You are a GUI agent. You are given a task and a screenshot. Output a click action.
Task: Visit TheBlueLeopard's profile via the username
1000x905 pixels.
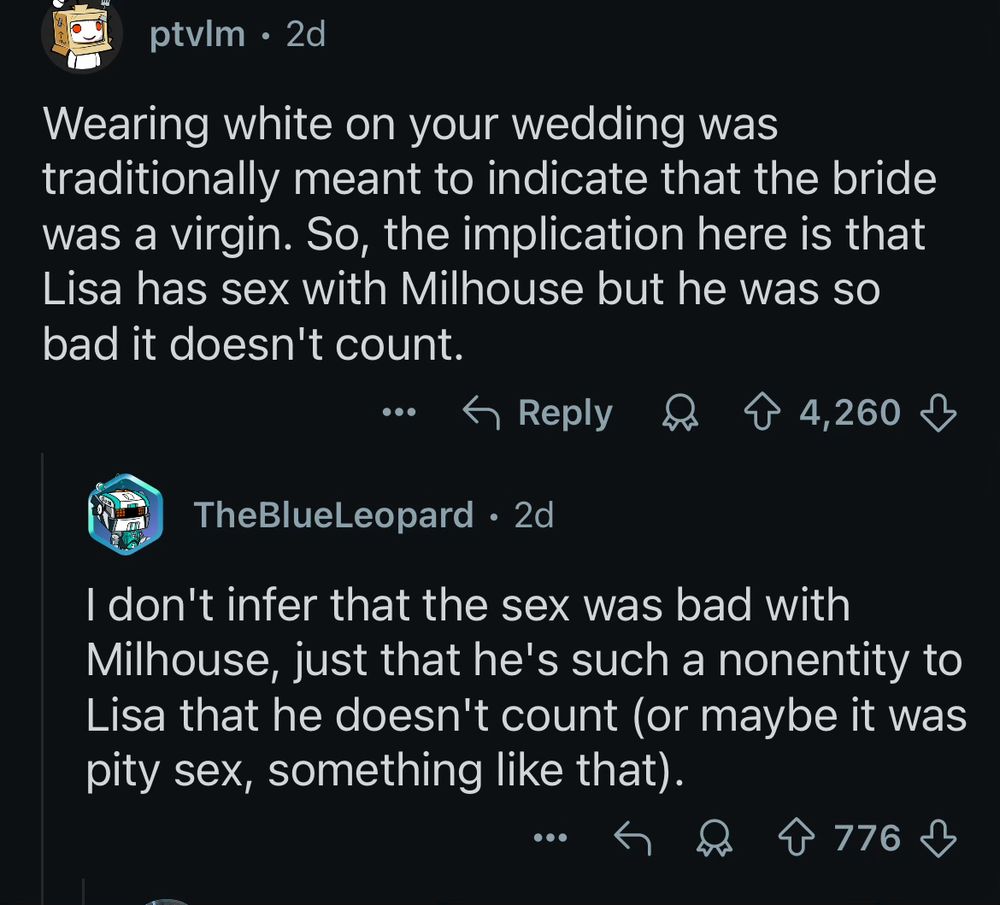[333, 515]
